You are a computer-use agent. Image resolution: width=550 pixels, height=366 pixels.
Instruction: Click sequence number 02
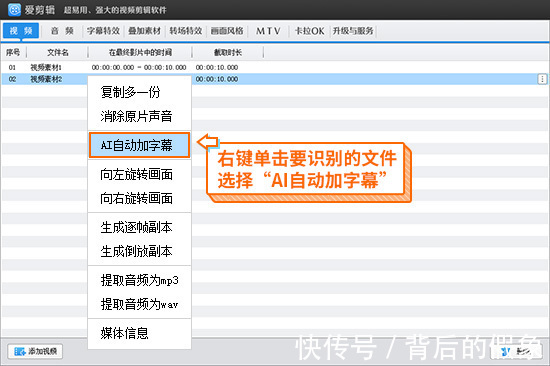[x=12, y=79]
